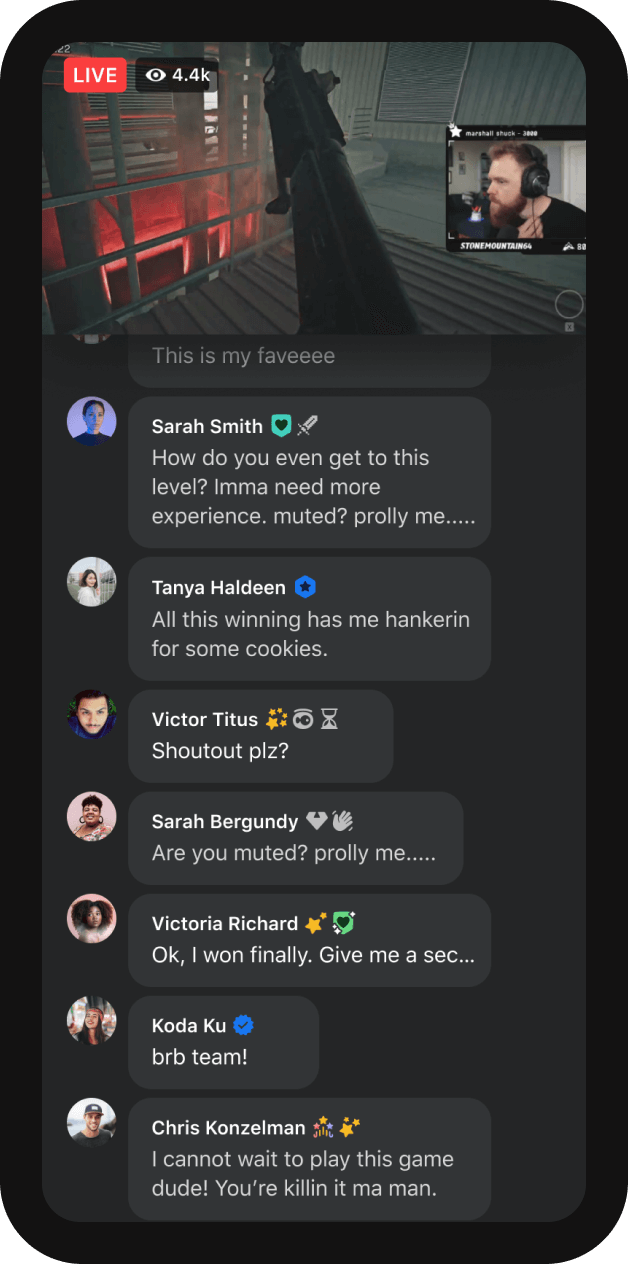Open Koda Ku's avatar

(92, 1021)
